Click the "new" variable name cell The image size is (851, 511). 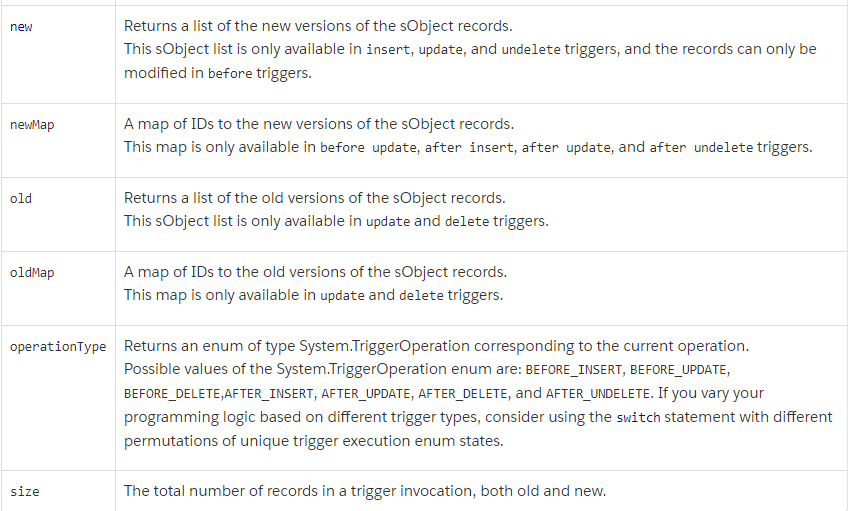point(21,27)
